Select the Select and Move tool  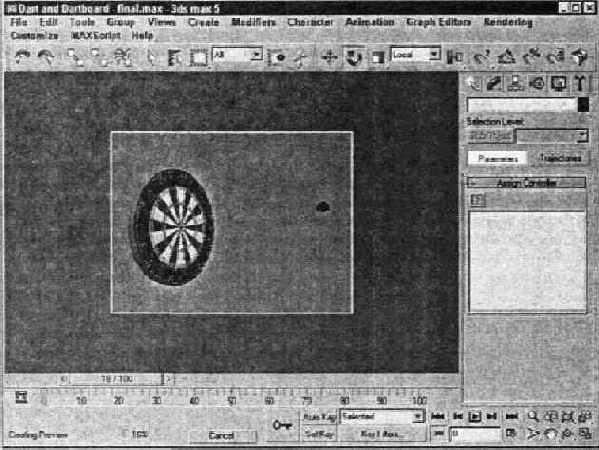pos(329,57)
